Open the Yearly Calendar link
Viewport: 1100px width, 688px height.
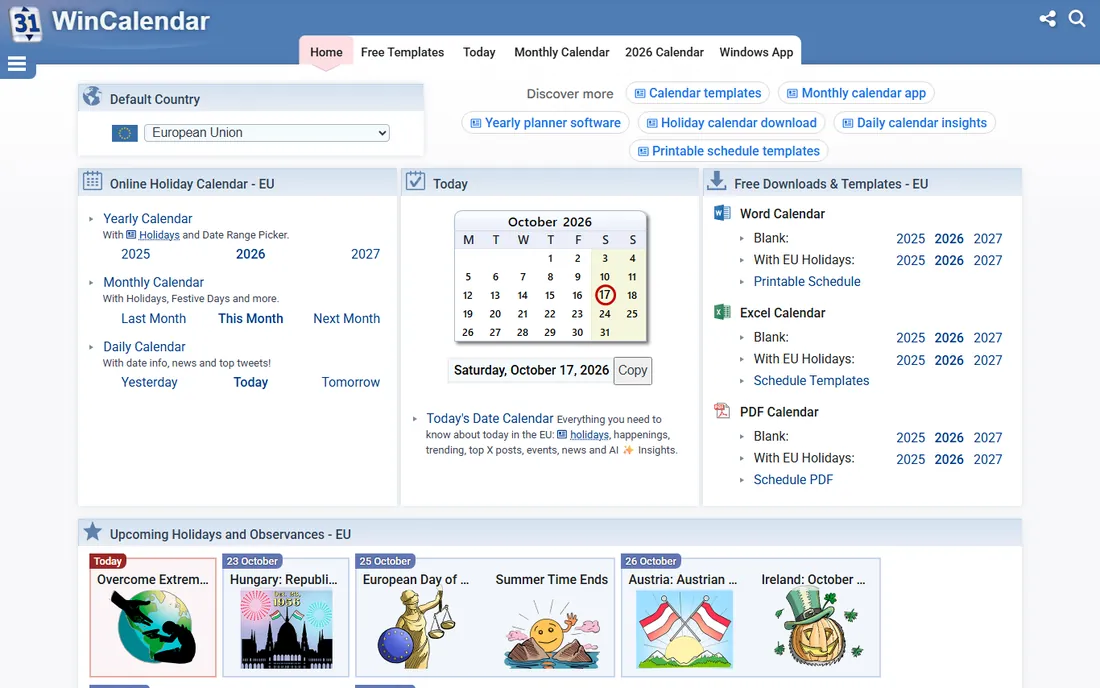(147, 219)
